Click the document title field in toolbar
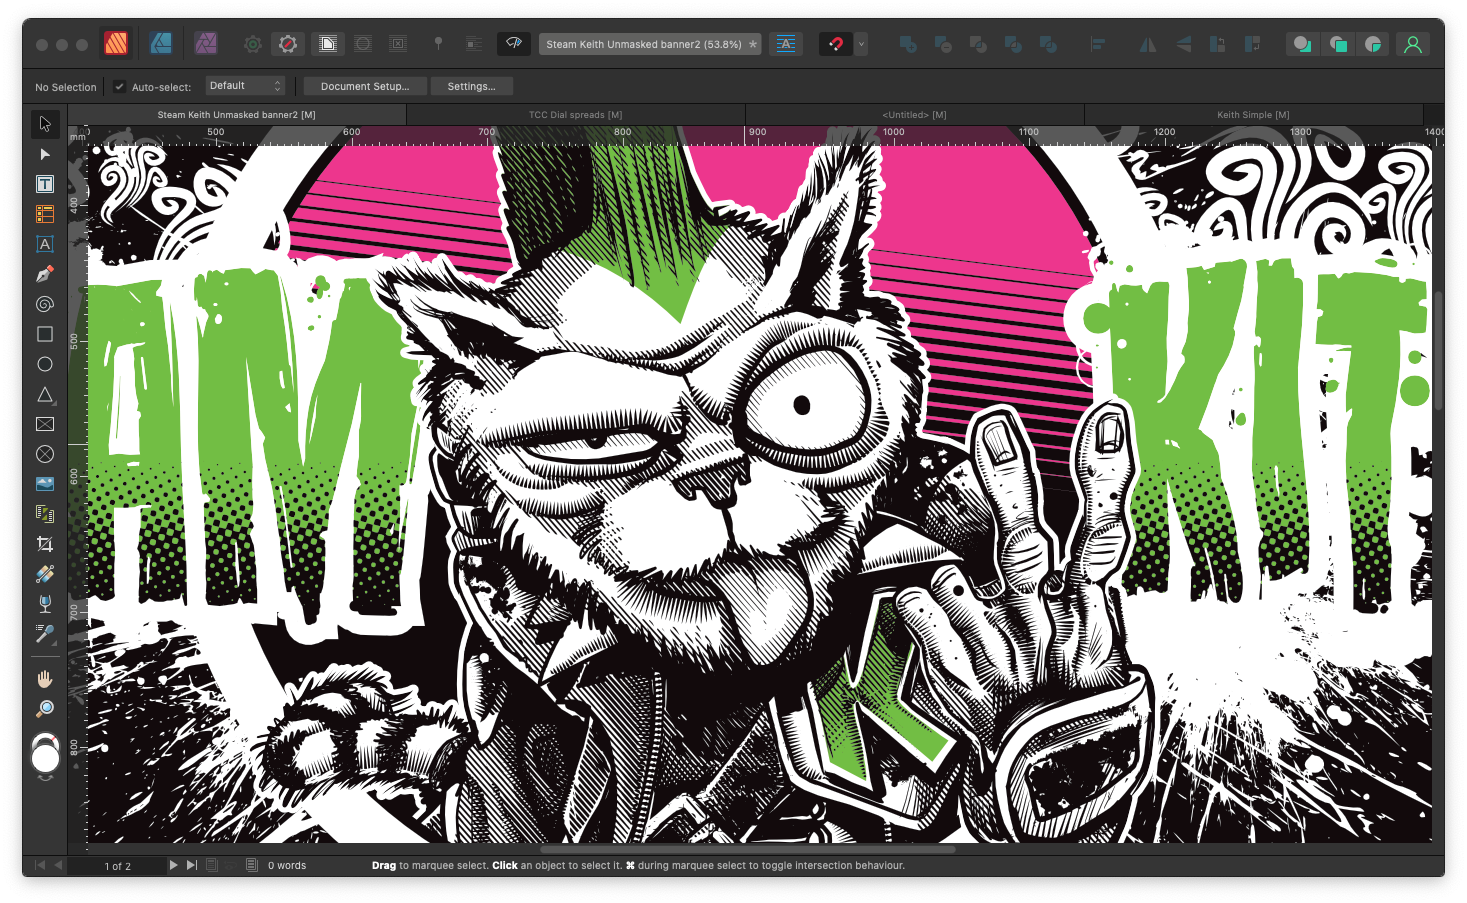 650,44
